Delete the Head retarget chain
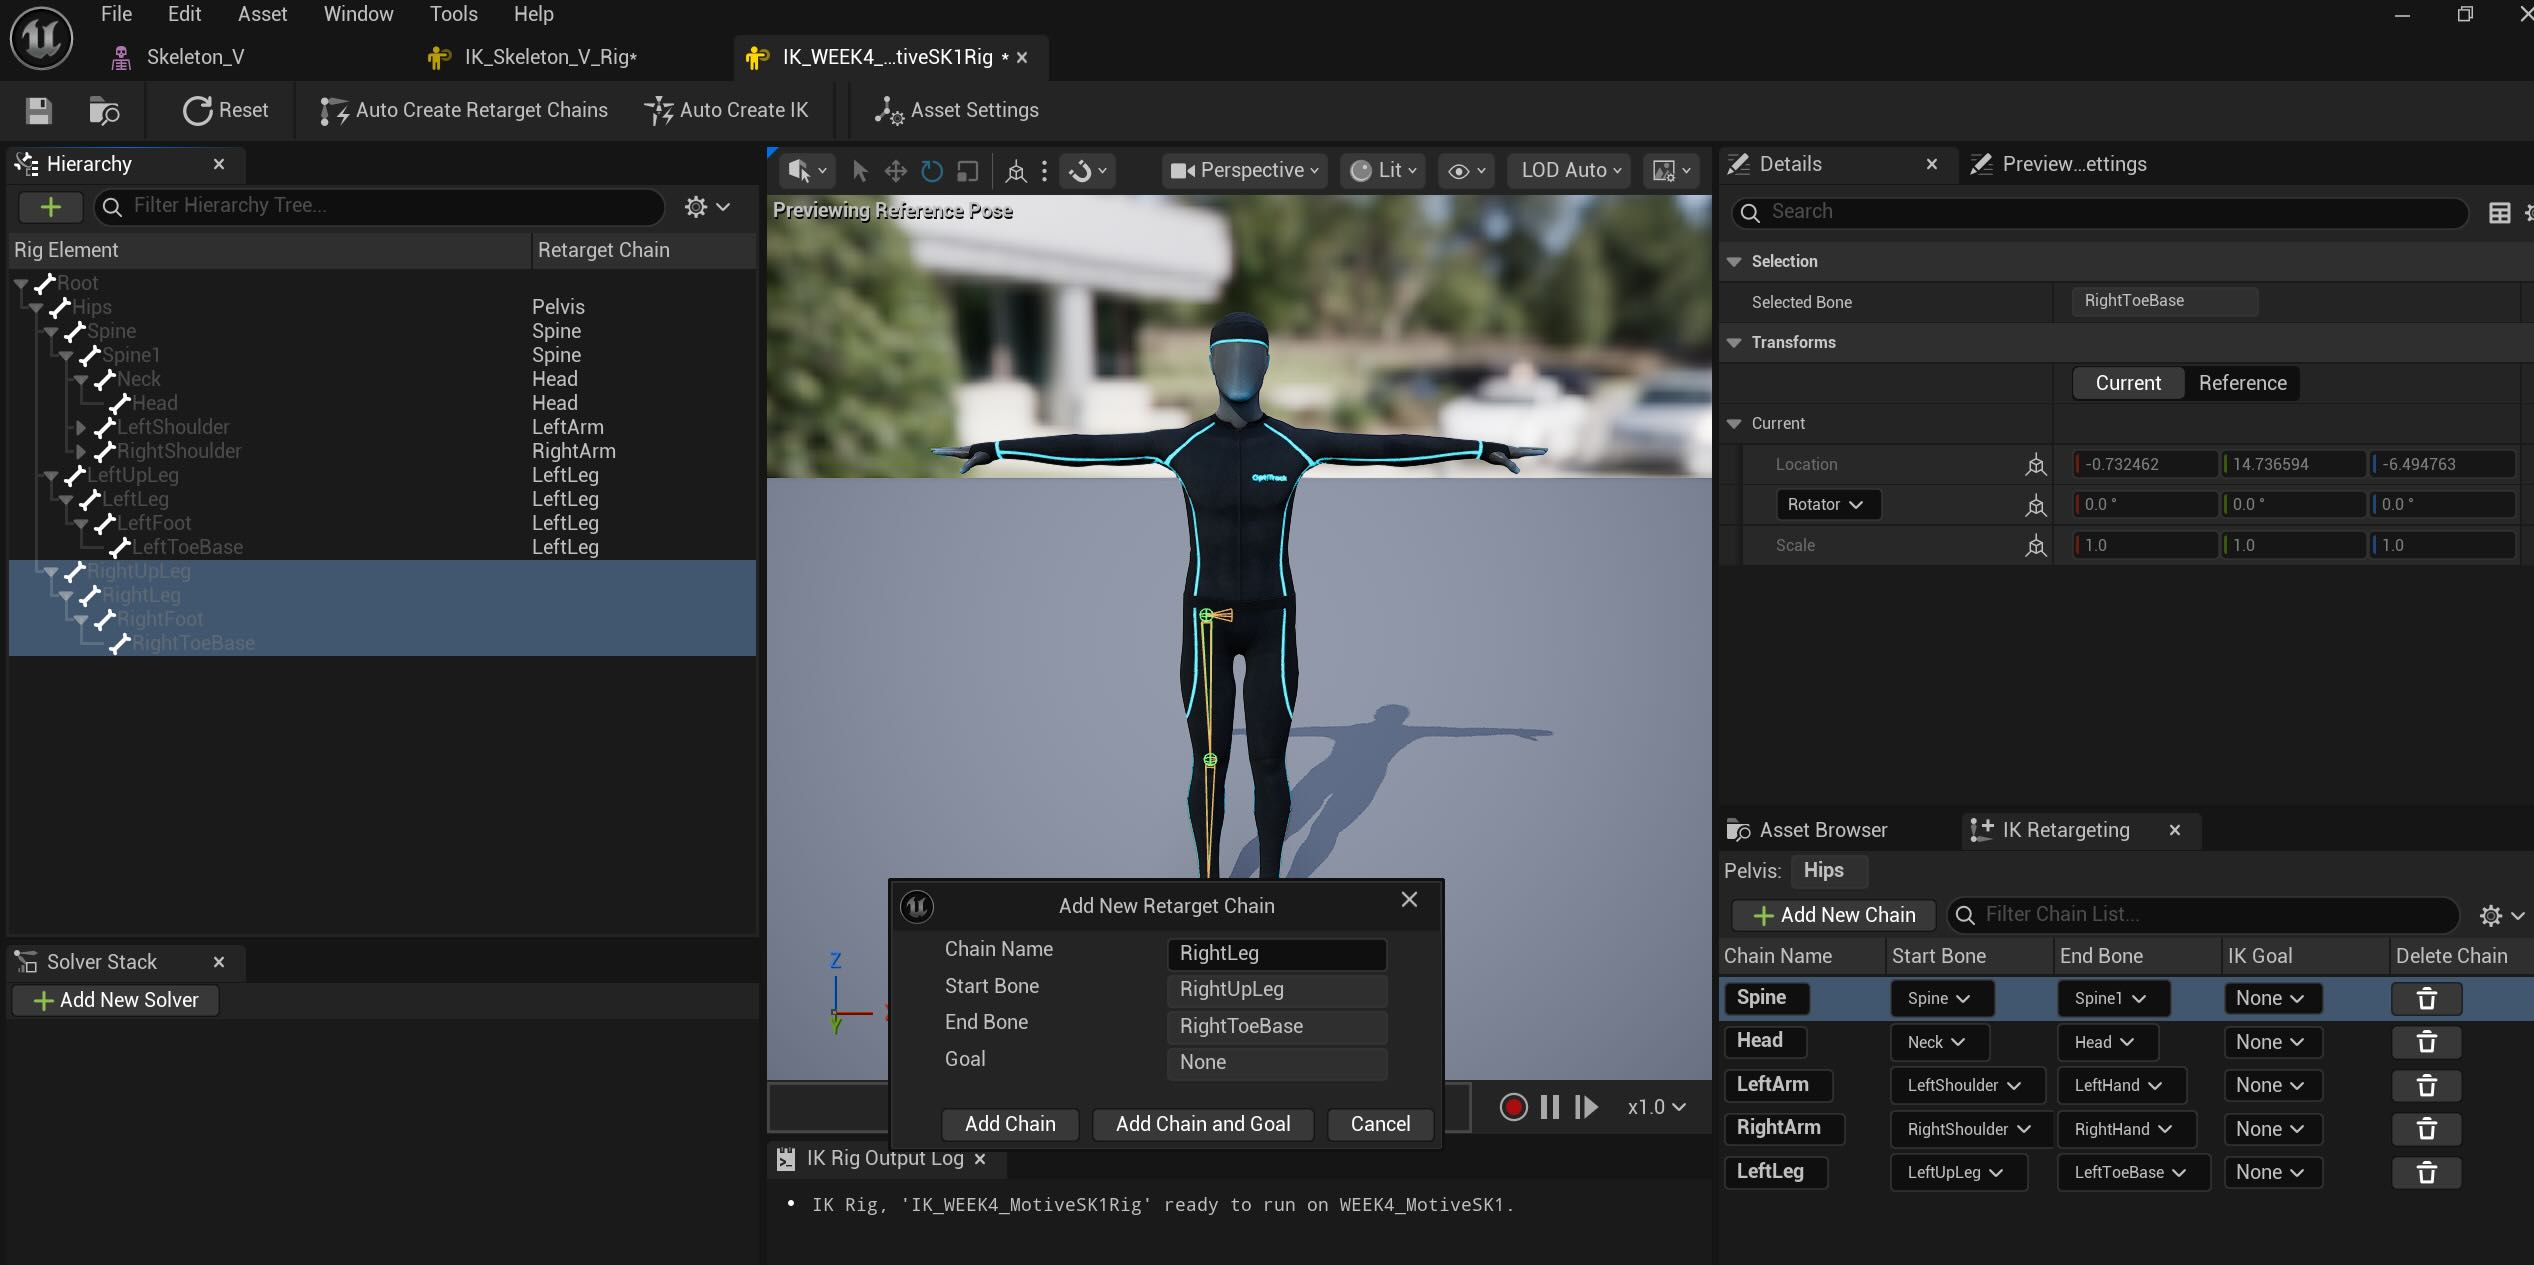 [2425, 1042]
